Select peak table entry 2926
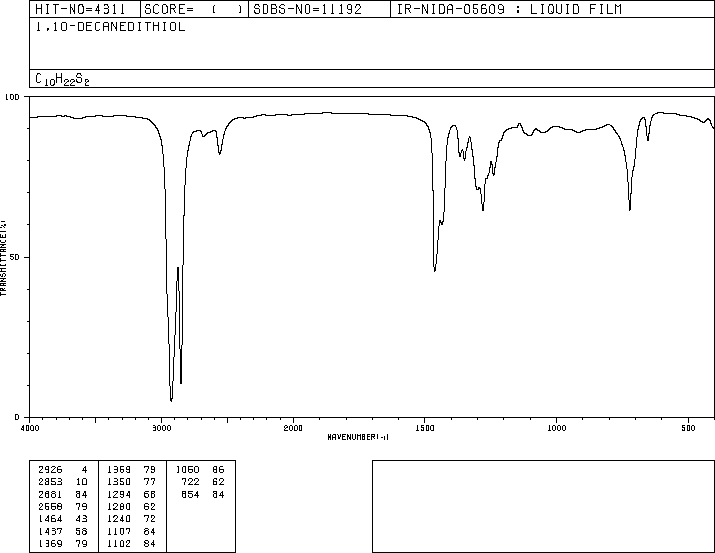This screenshot has width=715, height=553. point(50,470)
